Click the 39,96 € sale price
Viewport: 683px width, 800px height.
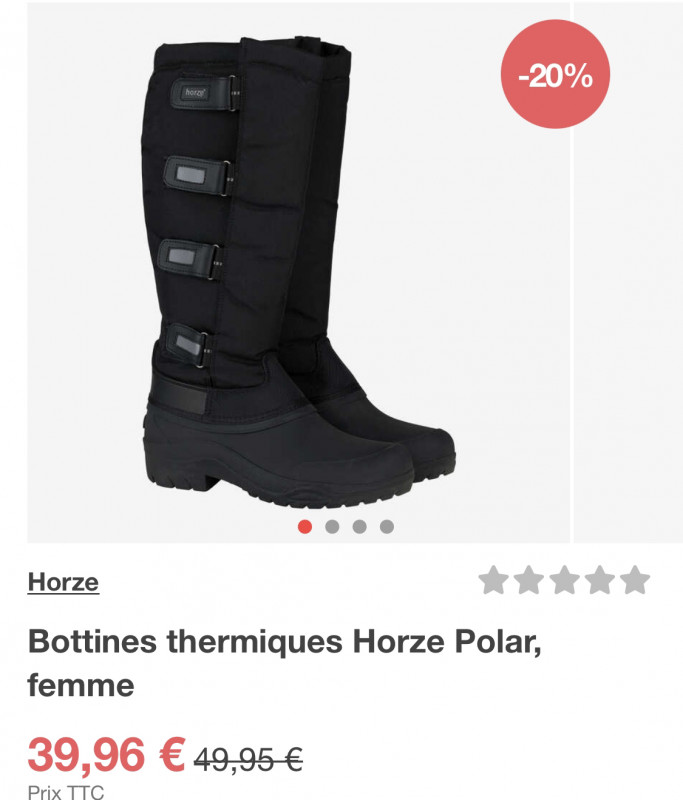106,755
